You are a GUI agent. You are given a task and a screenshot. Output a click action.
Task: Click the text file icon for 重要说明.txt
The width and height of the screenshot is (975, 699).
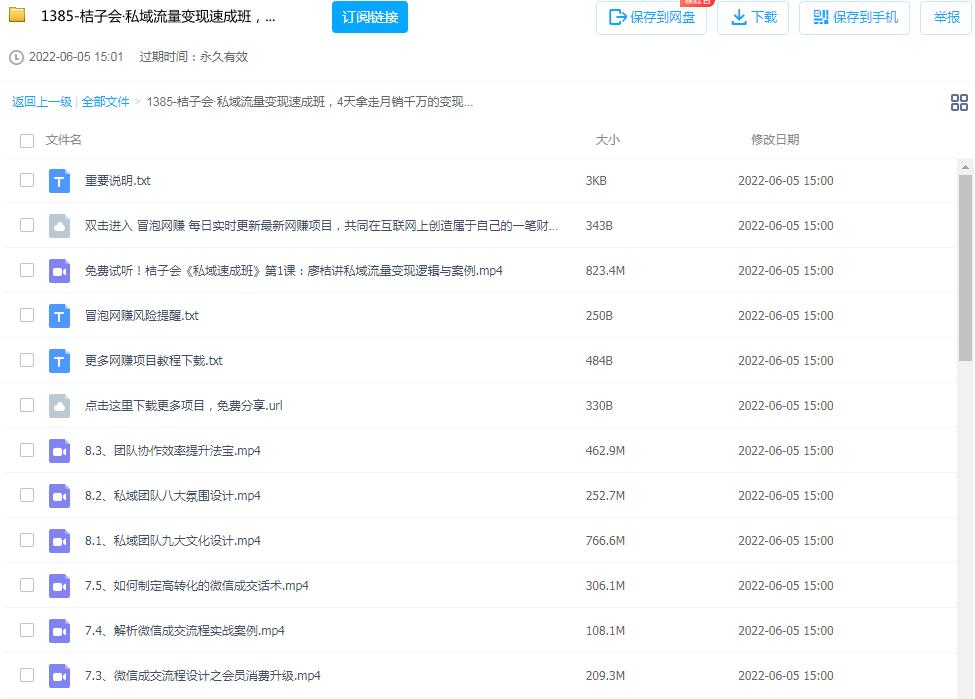coord(59,181)
